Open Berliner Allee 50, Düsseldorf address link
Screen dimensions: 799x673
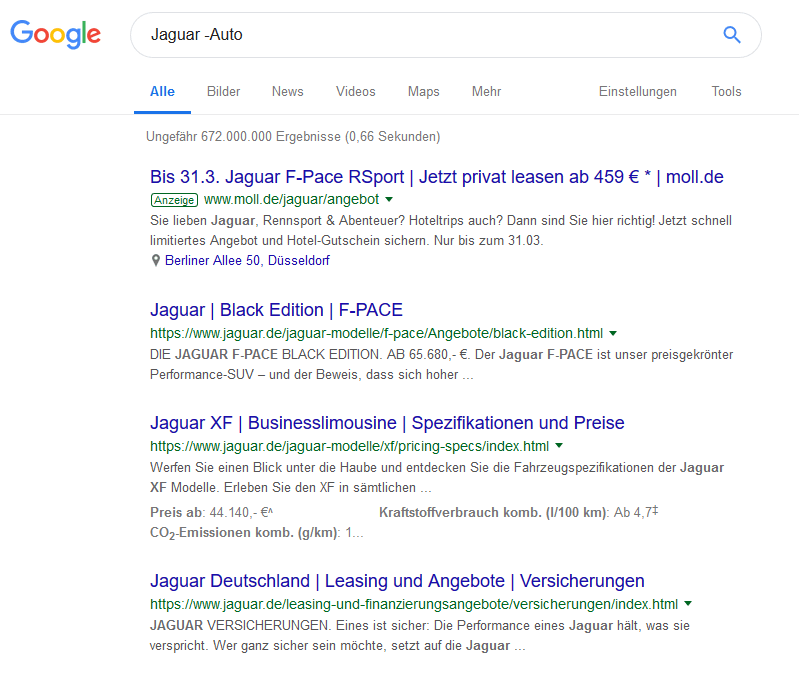[x=247, y=260]
